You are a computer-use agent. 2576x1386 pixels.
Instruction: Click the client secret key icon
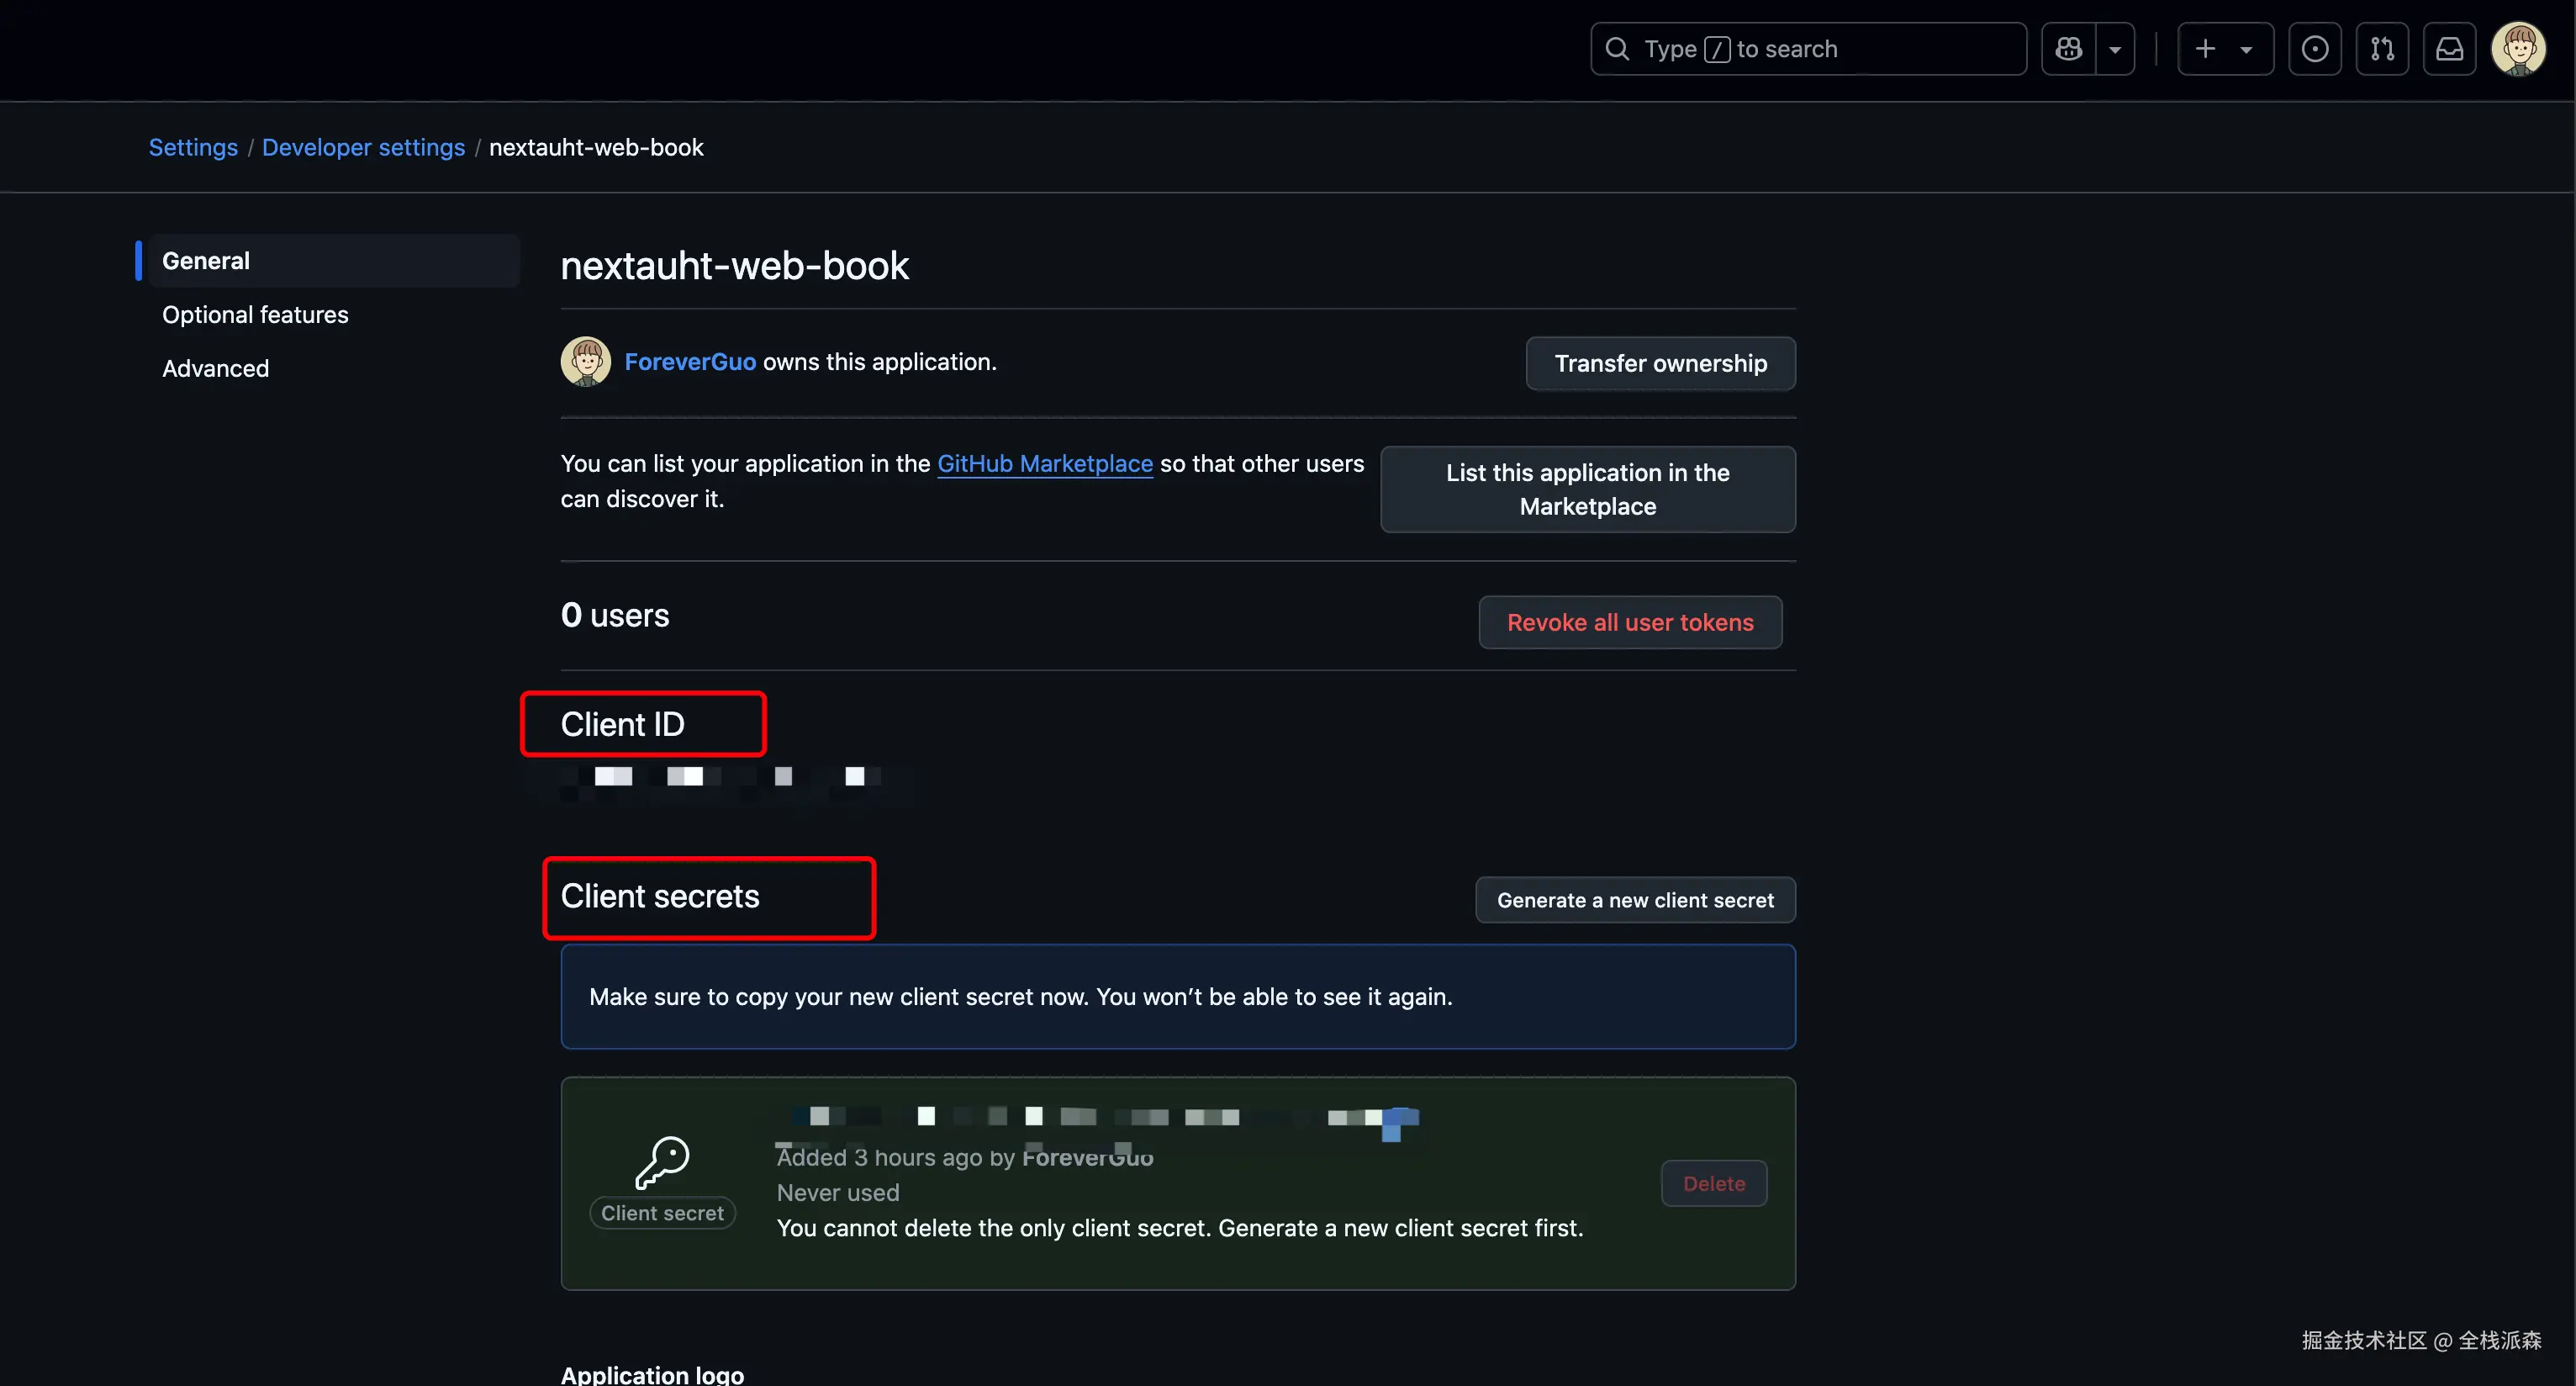662,1162
